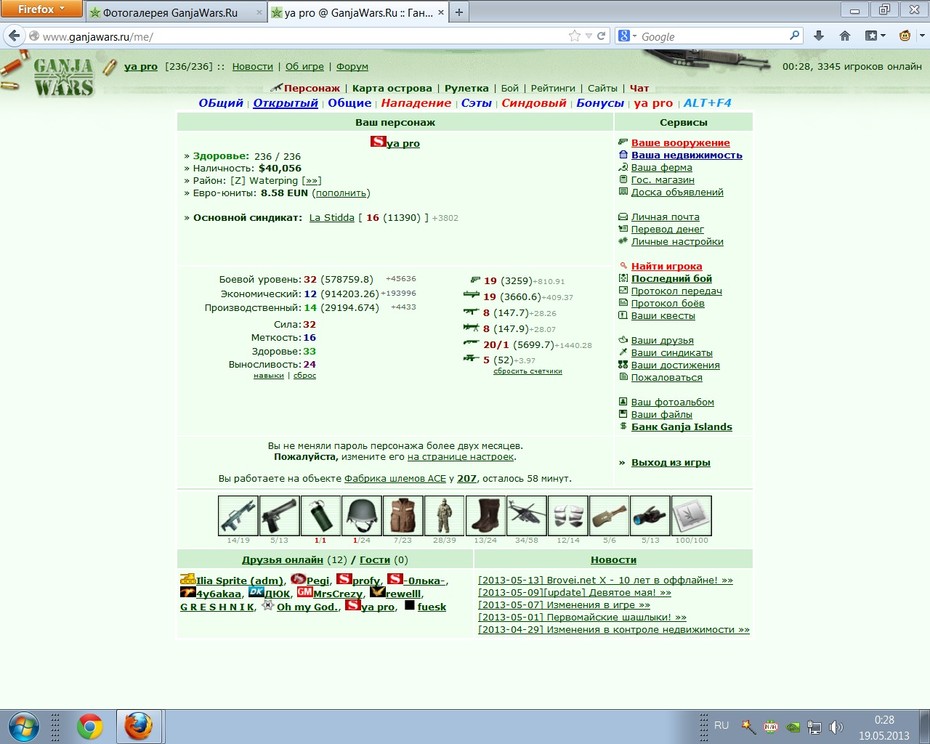Switch to Фотогалерея GanjaWars.Ru tab
This screenshot has height=744, width=930.
[171, 12]
